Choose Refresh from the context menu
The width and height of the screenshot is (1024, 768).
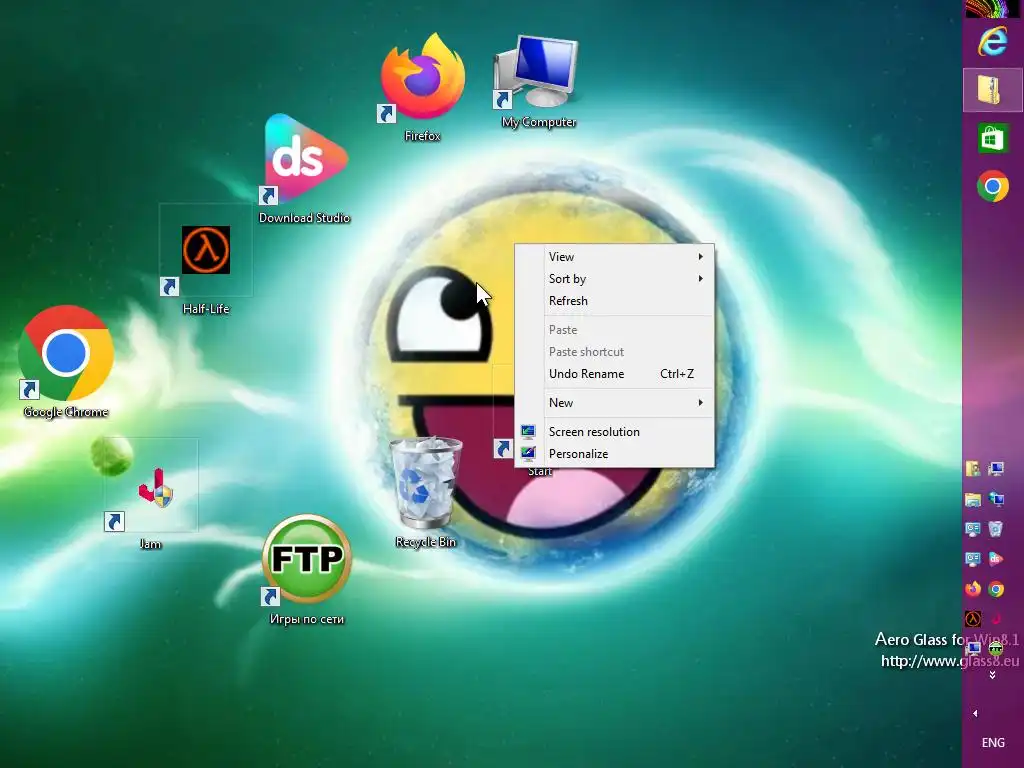(615, 301)
